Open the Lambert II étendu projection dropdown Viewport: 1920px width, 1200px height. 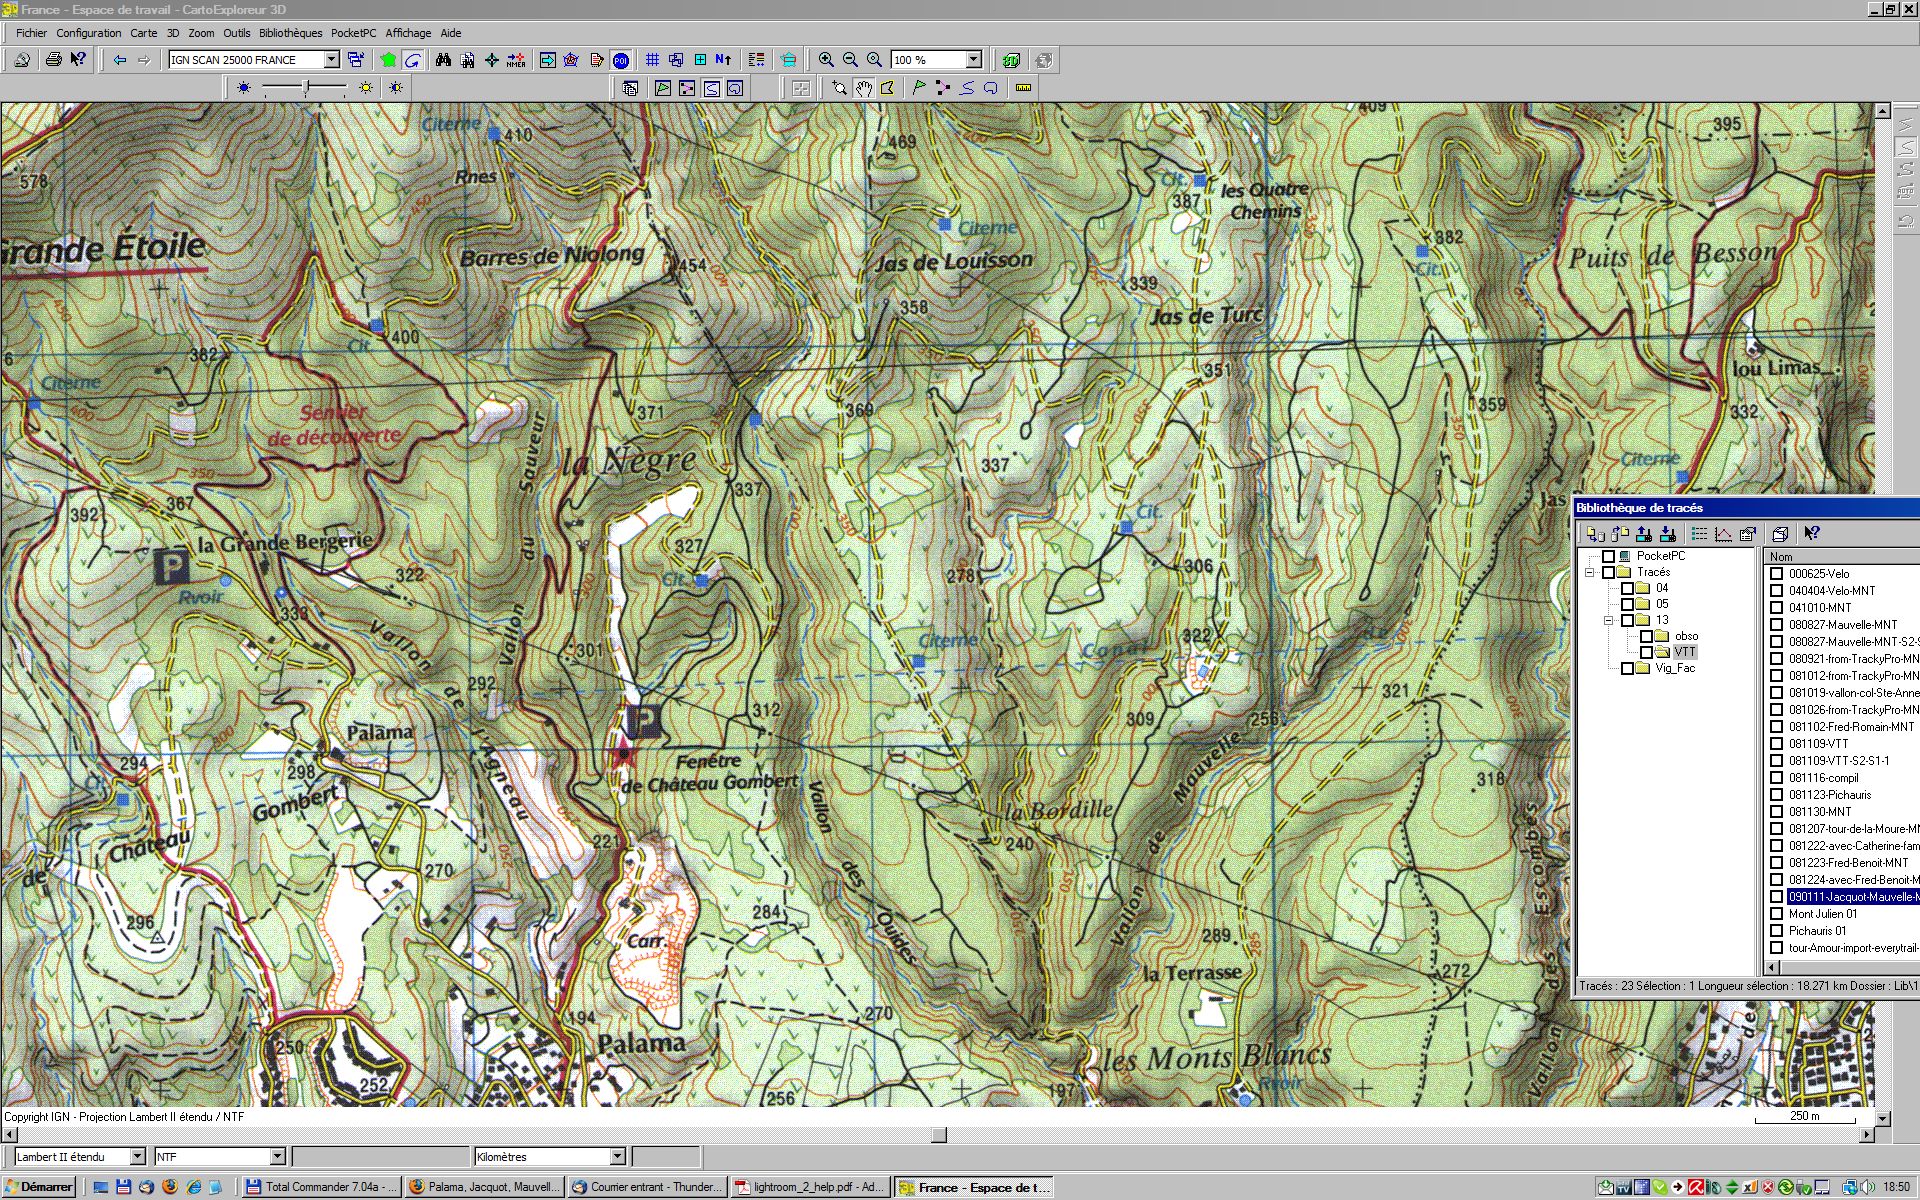pyautogui.click(x=138, y=1157)
